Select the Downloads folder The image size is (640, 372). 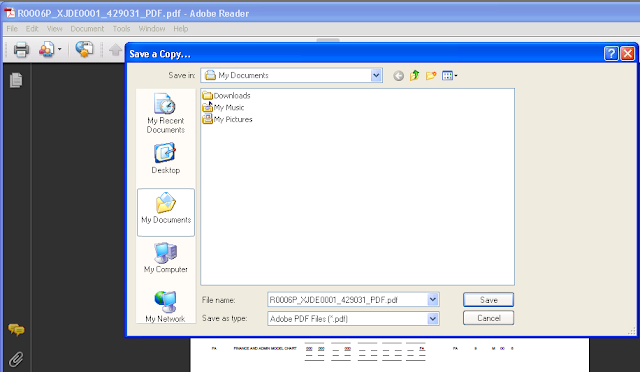coord(227,96)
